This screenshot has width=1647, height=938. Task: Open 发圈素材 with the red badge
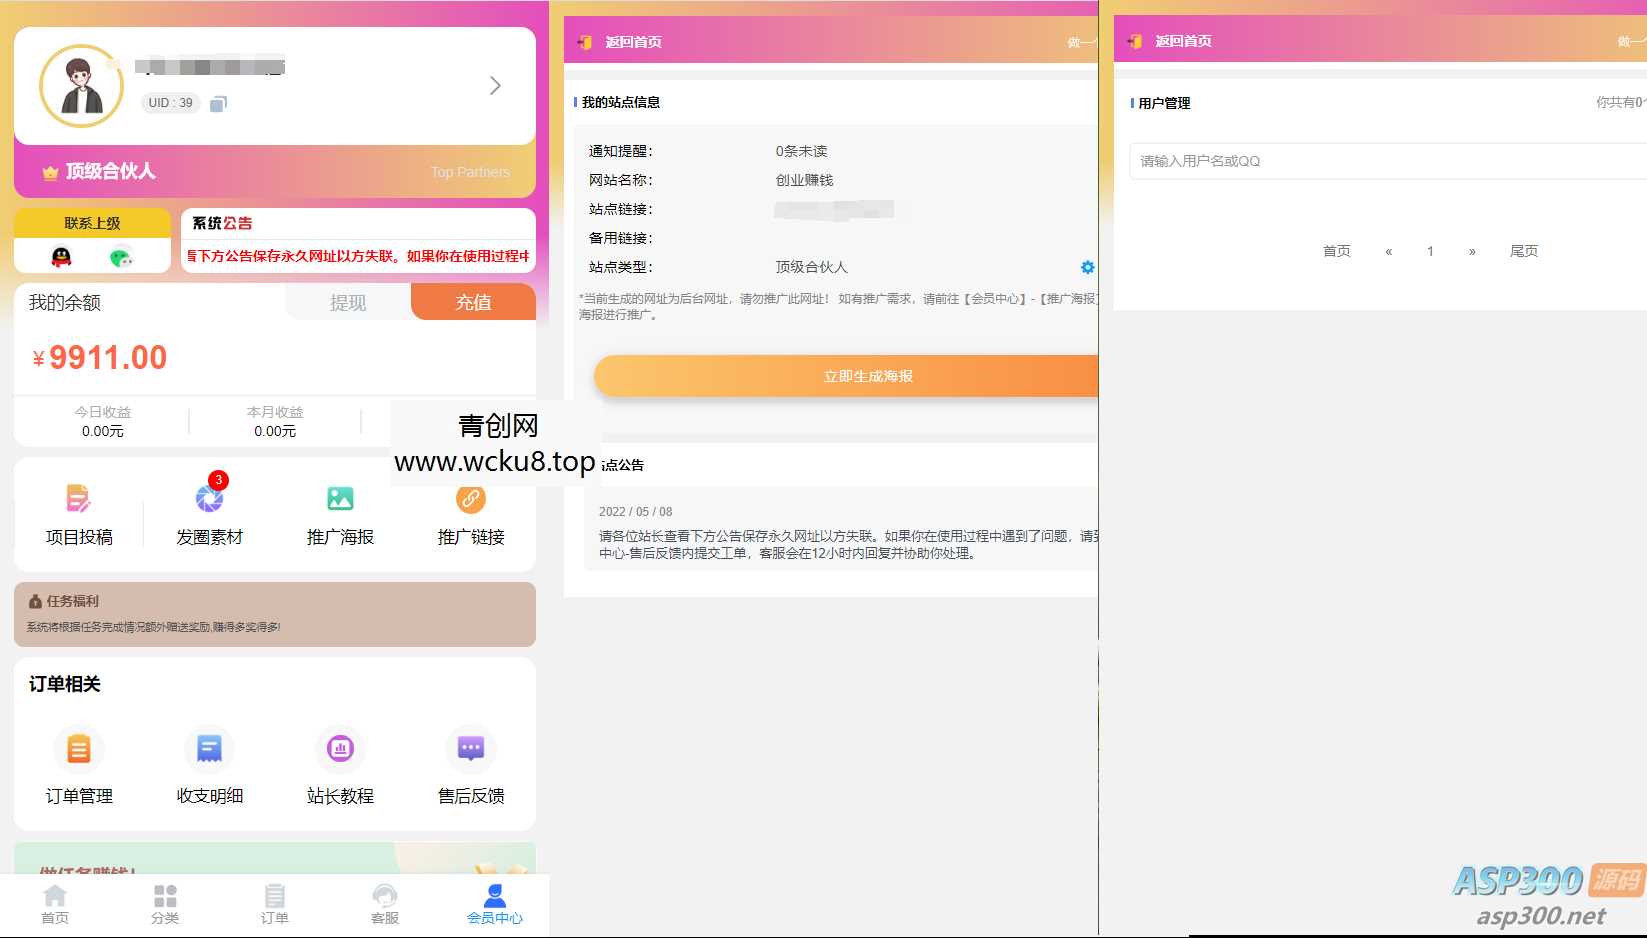(x=209, y=499)
